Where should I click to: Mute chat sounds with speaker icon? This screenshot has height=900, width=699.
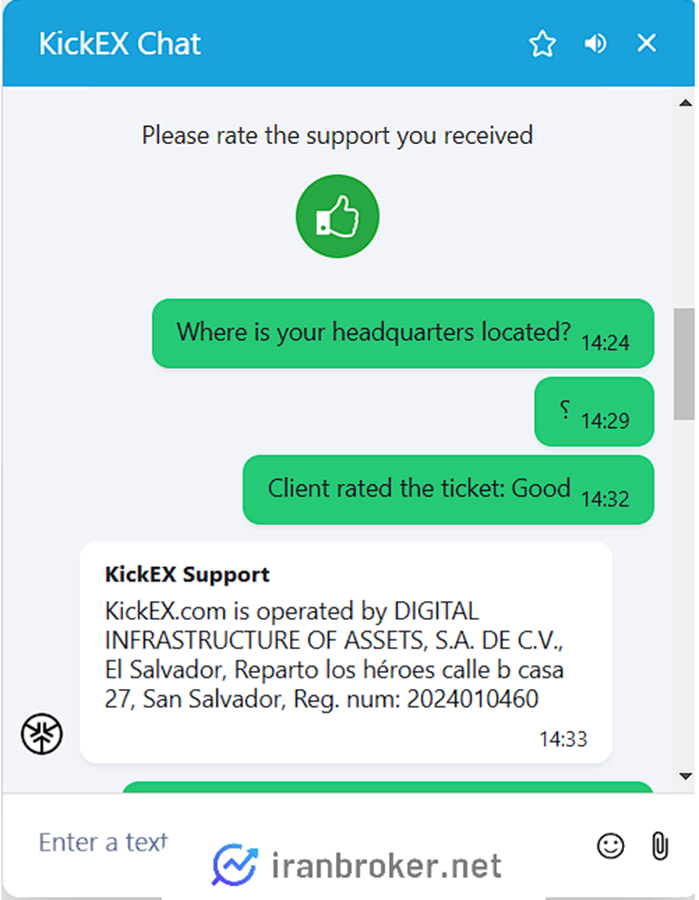click(595, 44)
